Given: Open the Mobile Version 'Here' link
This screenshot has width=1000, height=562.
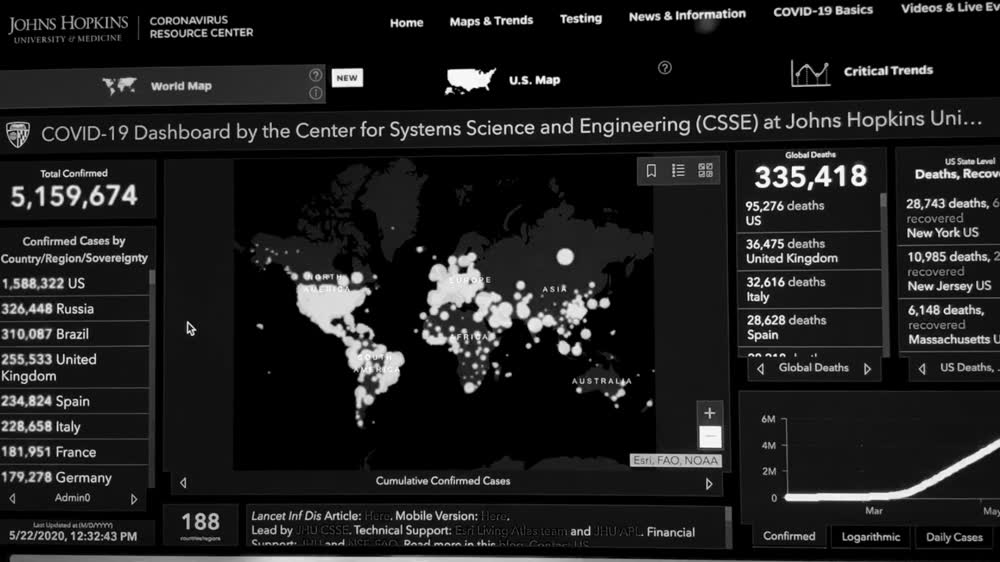Looking at the screenshot, I should (494, 516).
